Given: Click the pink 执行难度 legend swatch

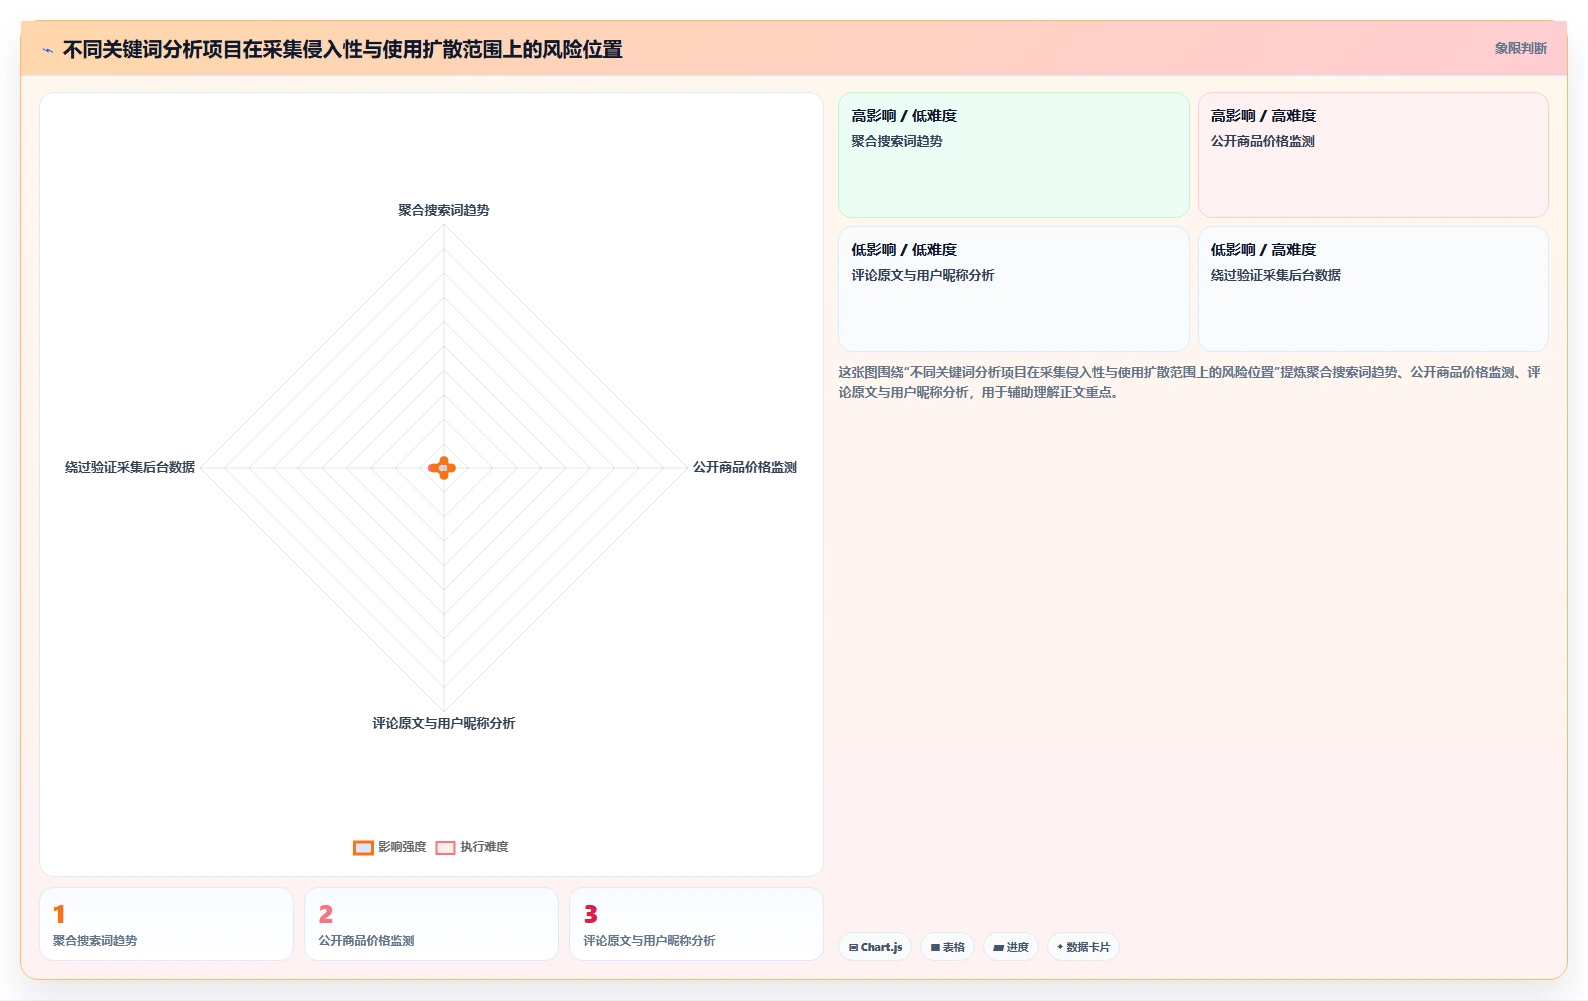Looking at the screenshot, I should pyautogui.click(x=445, y=848).
